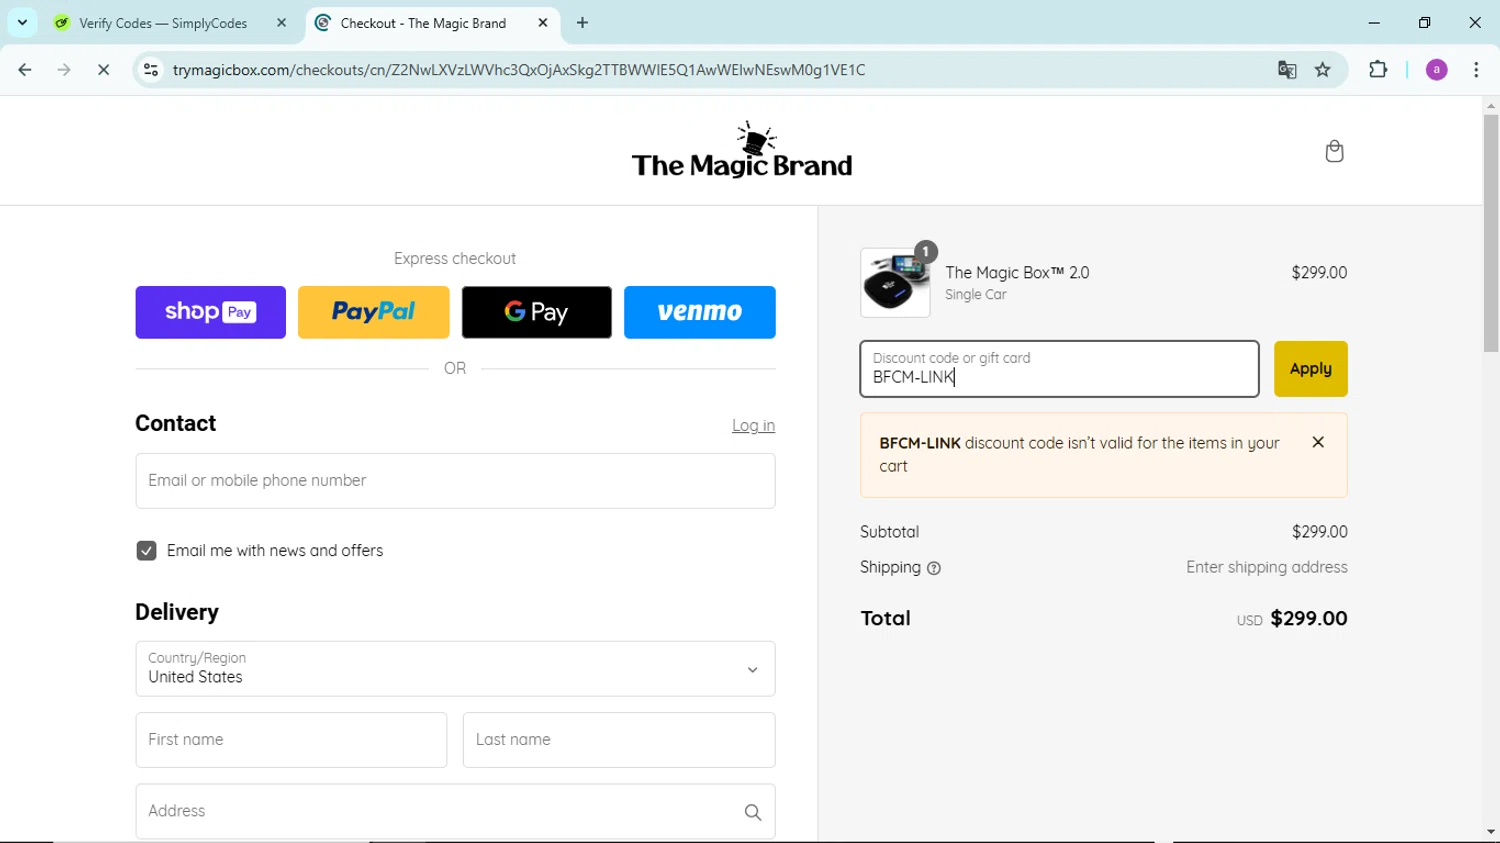Open the tab search dropdown arrow
1500x843 pixels.
pyautogui.click(x=22, y=23)
